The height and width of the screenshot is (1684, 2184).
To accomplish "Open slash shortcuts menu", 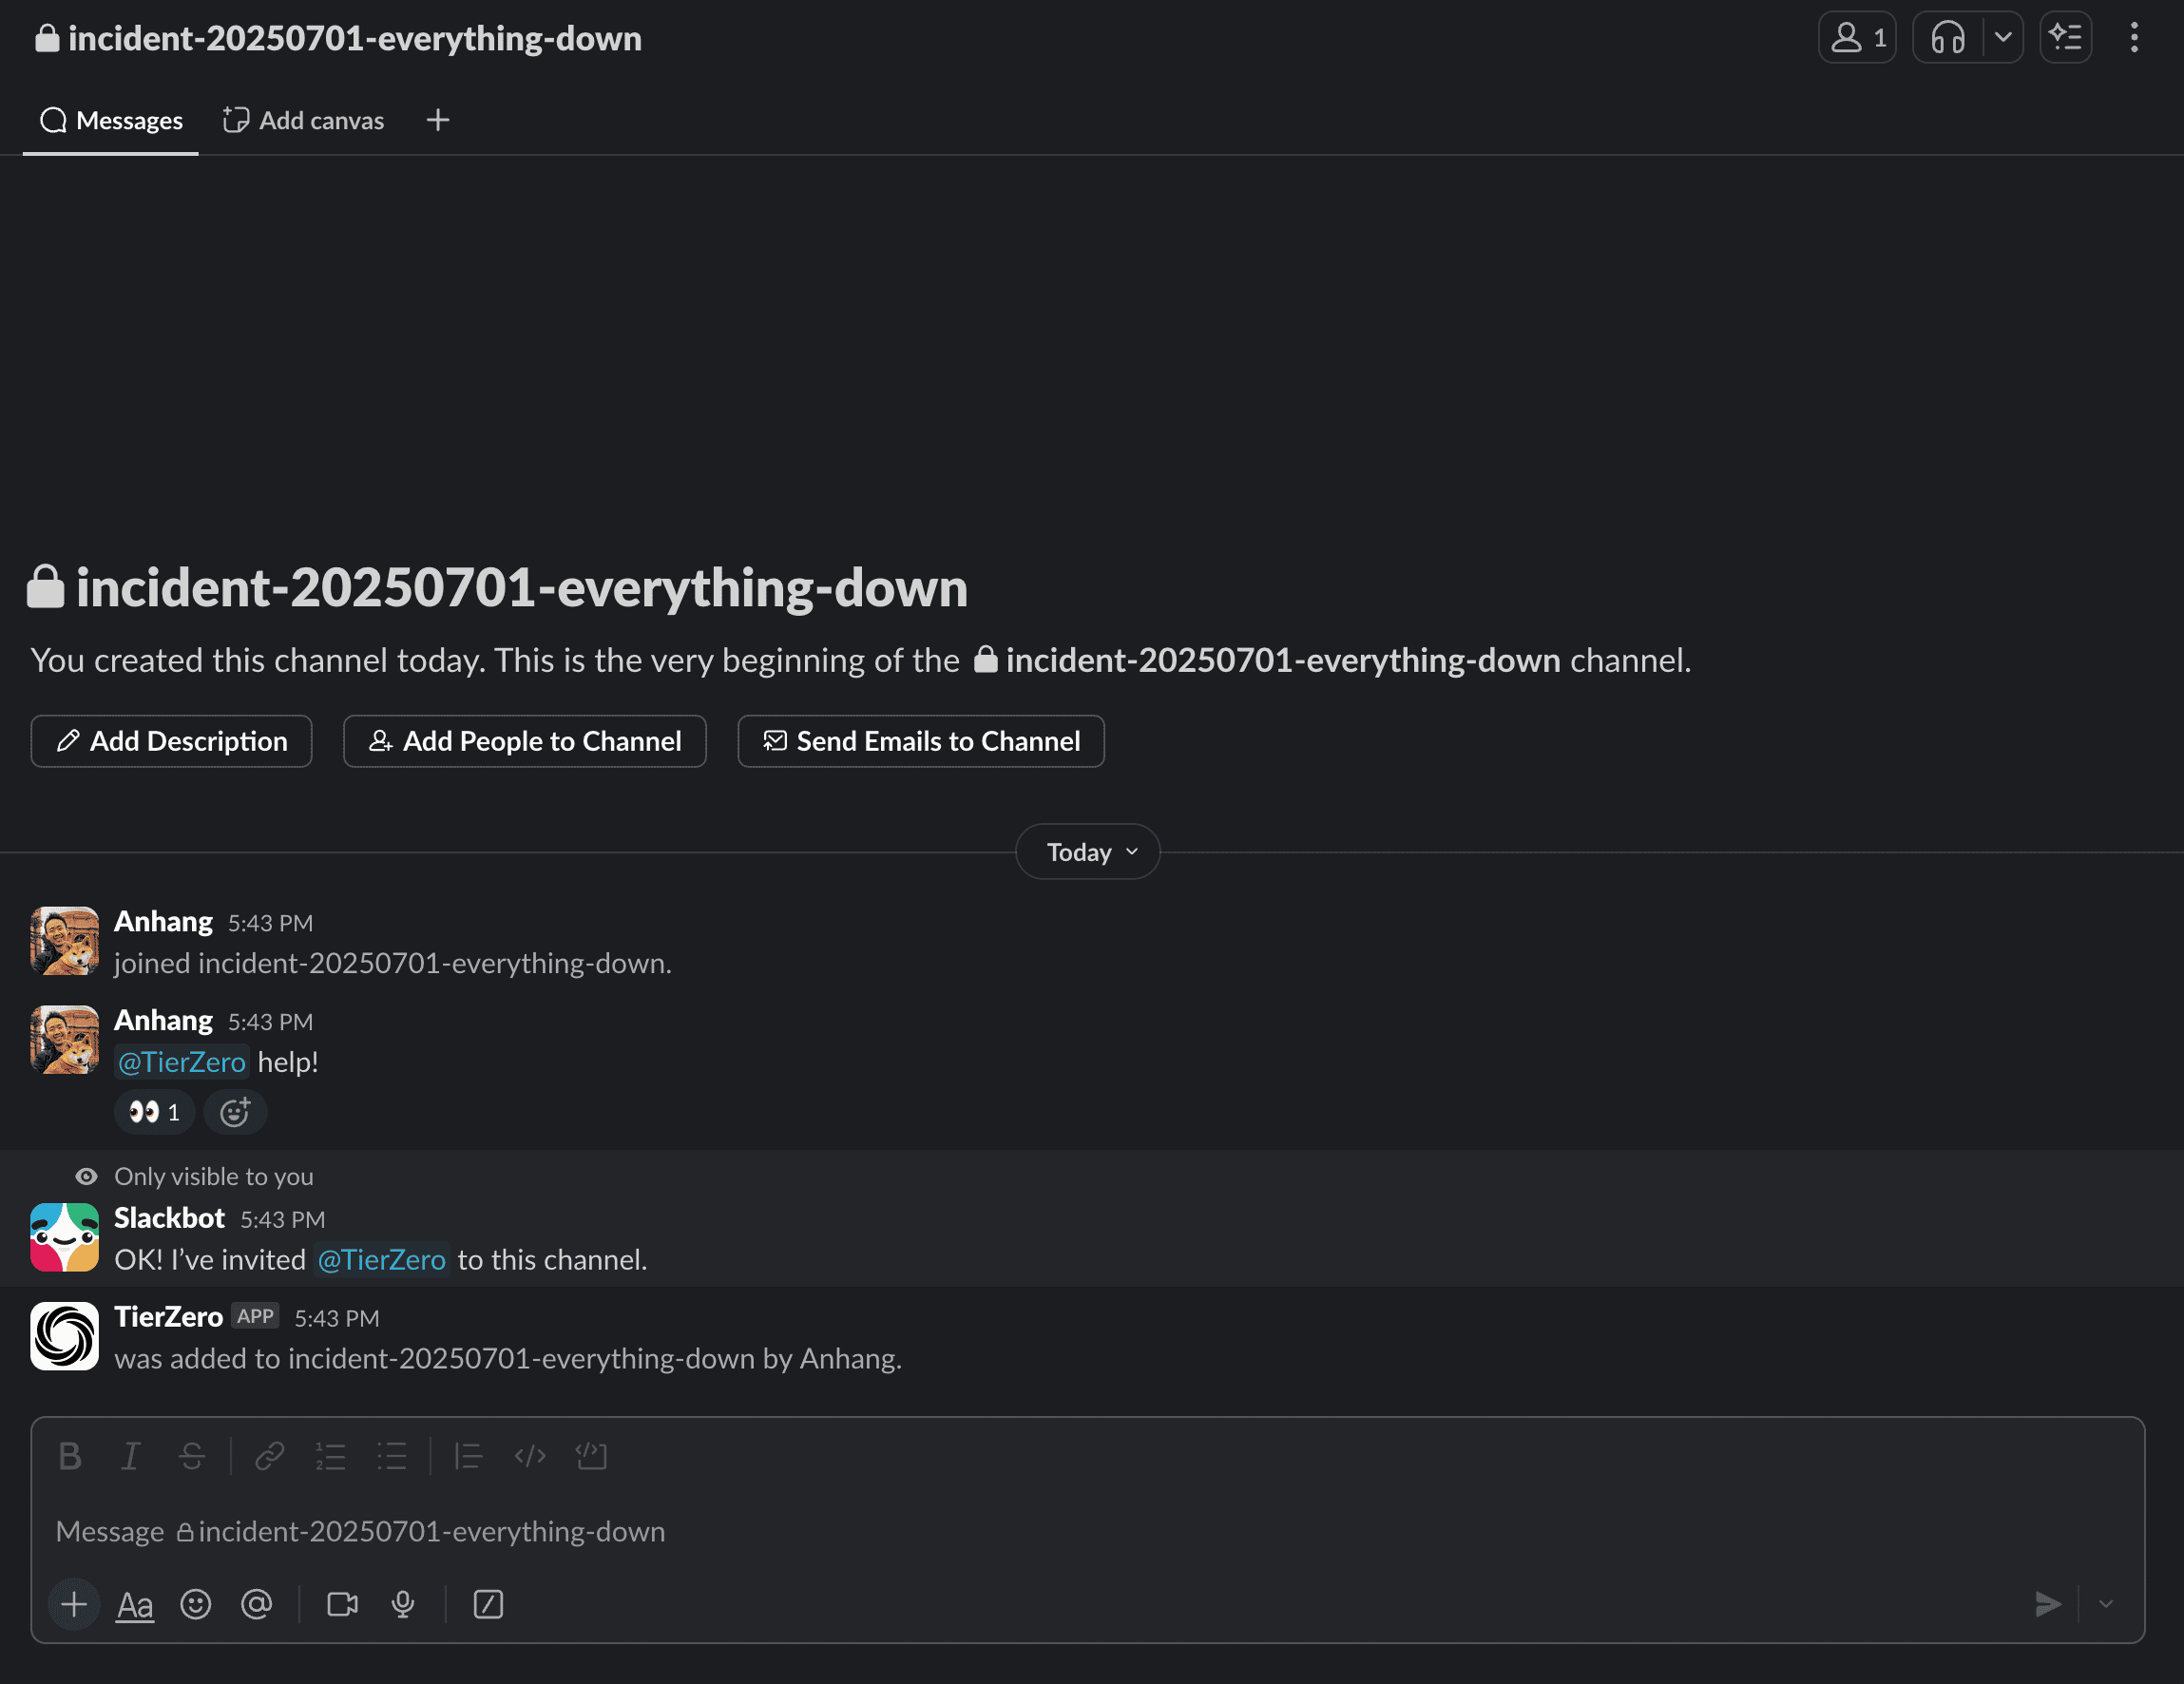I will (488, 1604).
